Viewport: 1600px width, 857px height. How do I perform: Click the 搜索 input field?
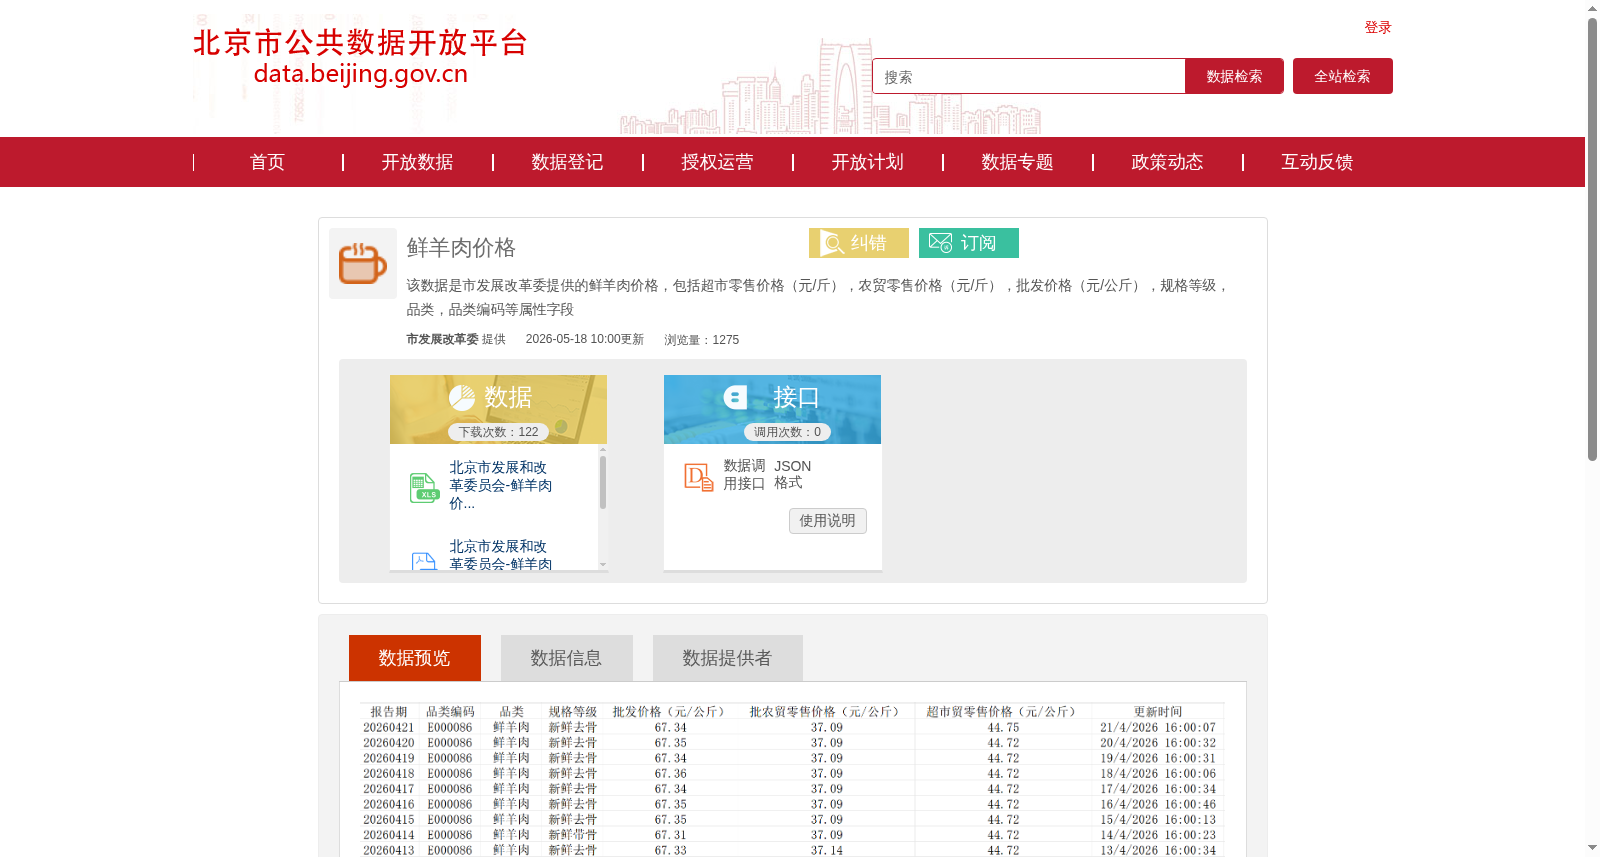point(1029,76)
